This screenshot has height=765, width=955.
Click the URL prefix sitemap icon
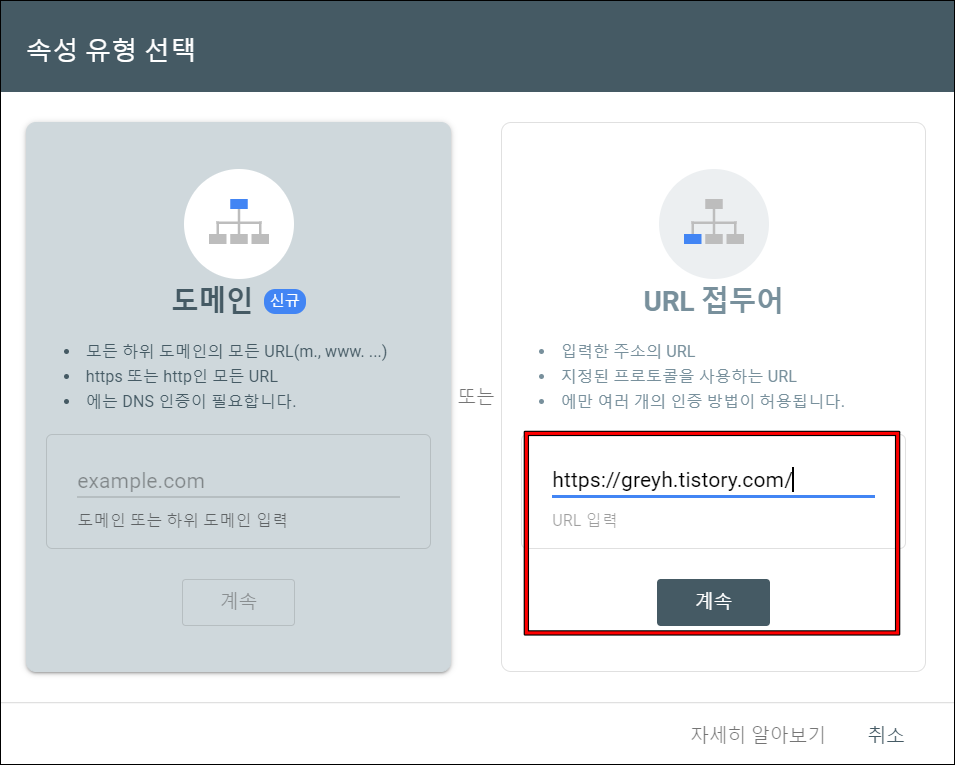[x=714, y=224]
